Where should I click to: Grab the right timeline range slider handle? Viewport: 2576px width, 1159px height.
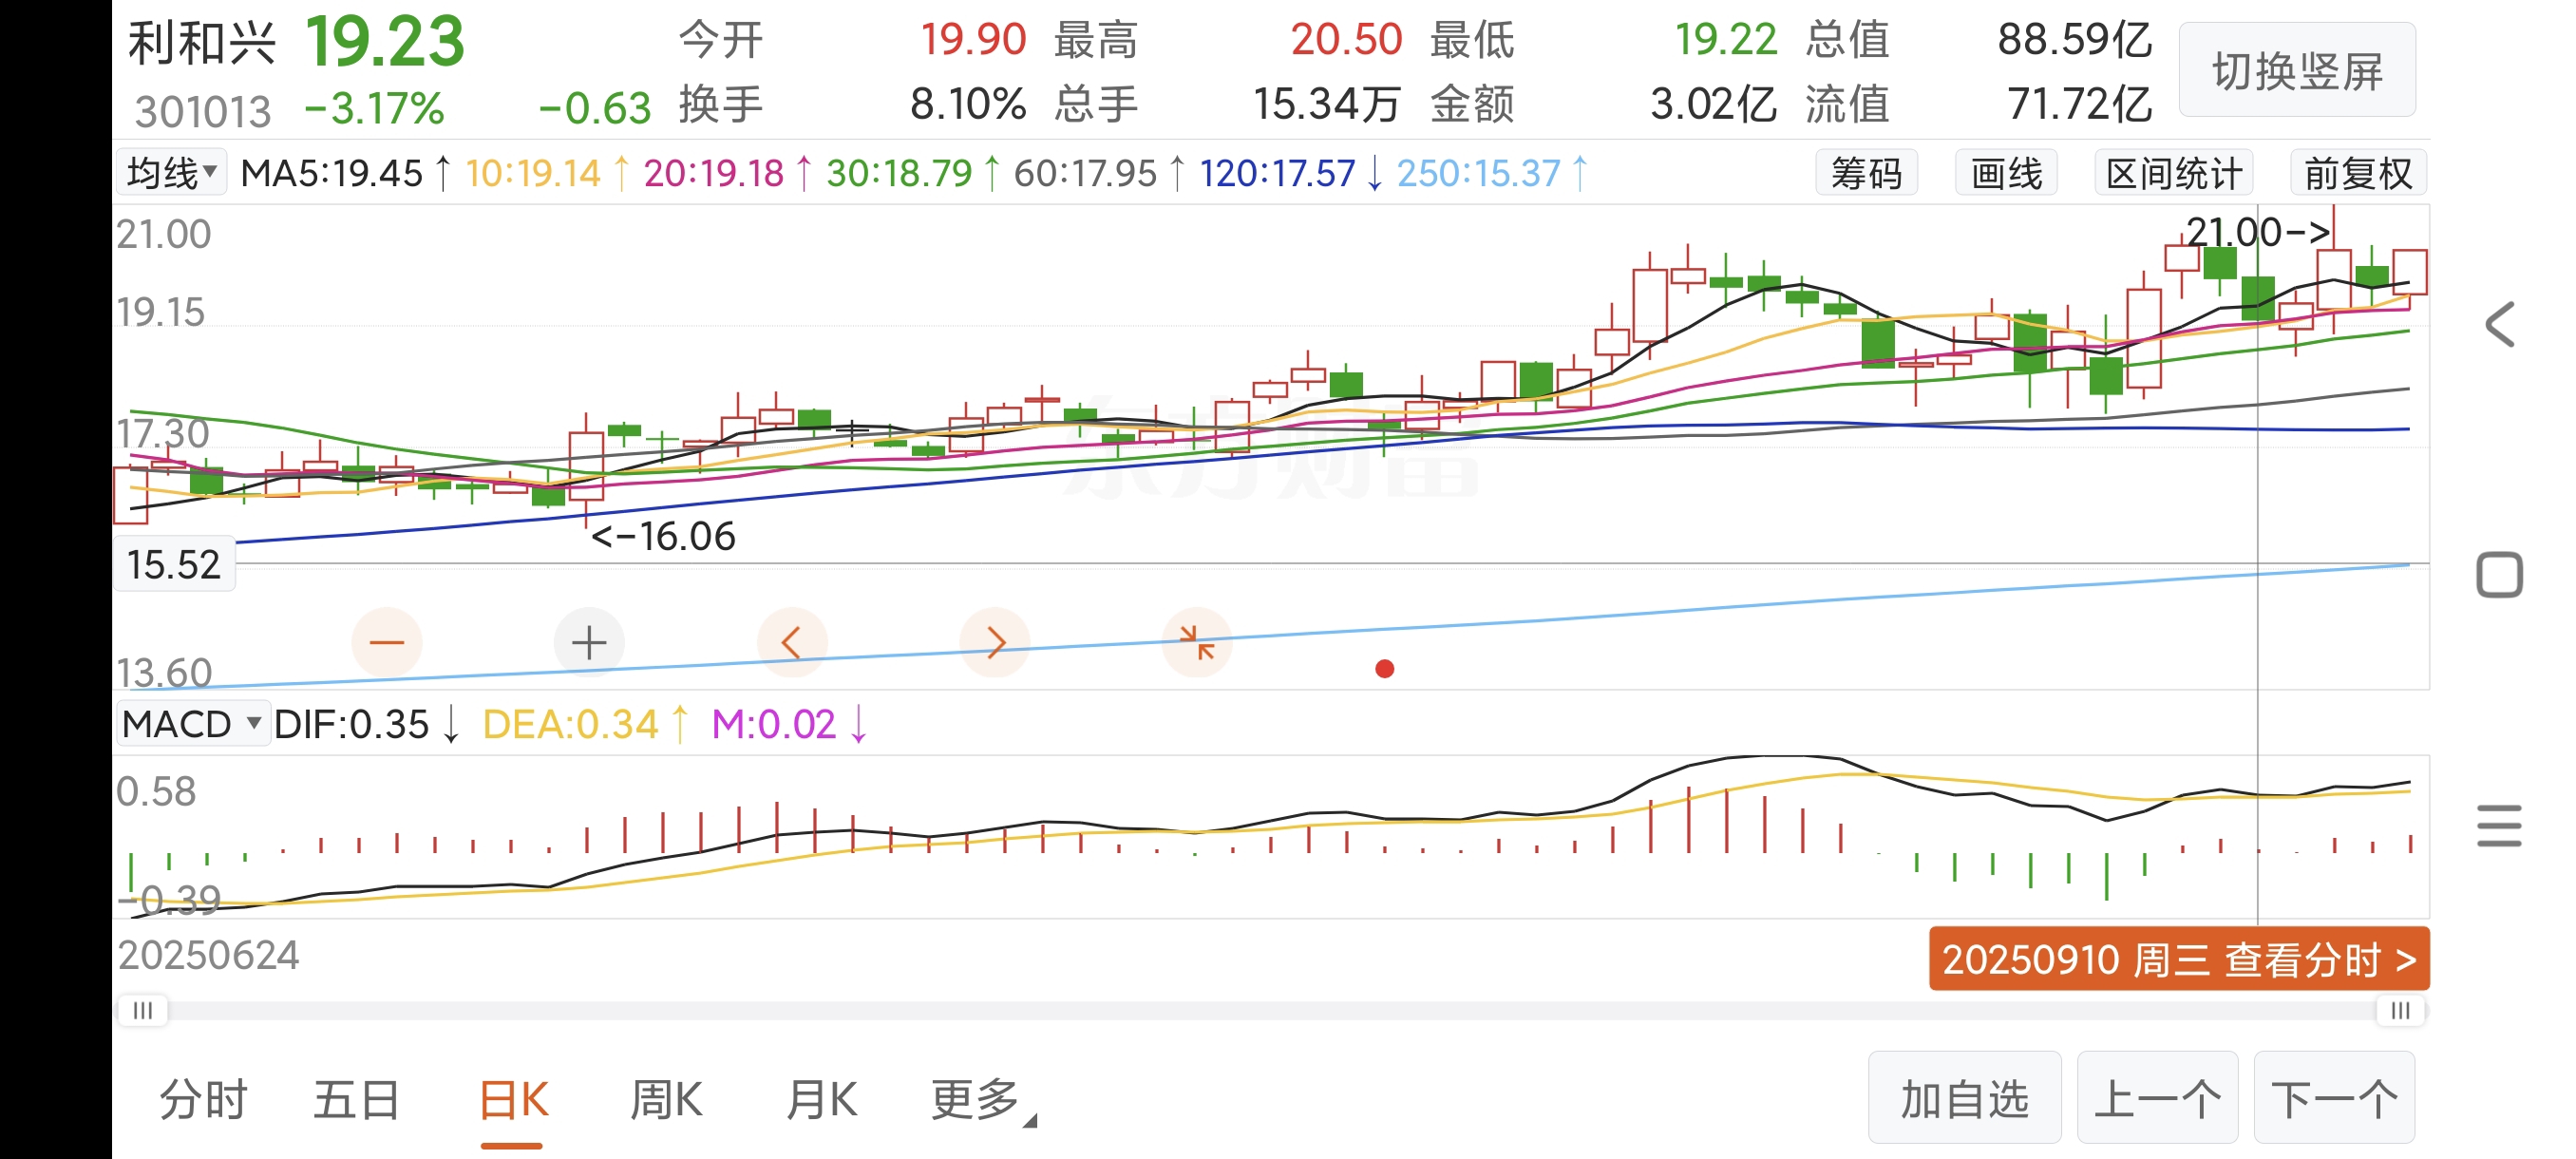tap(2399, 1011)
